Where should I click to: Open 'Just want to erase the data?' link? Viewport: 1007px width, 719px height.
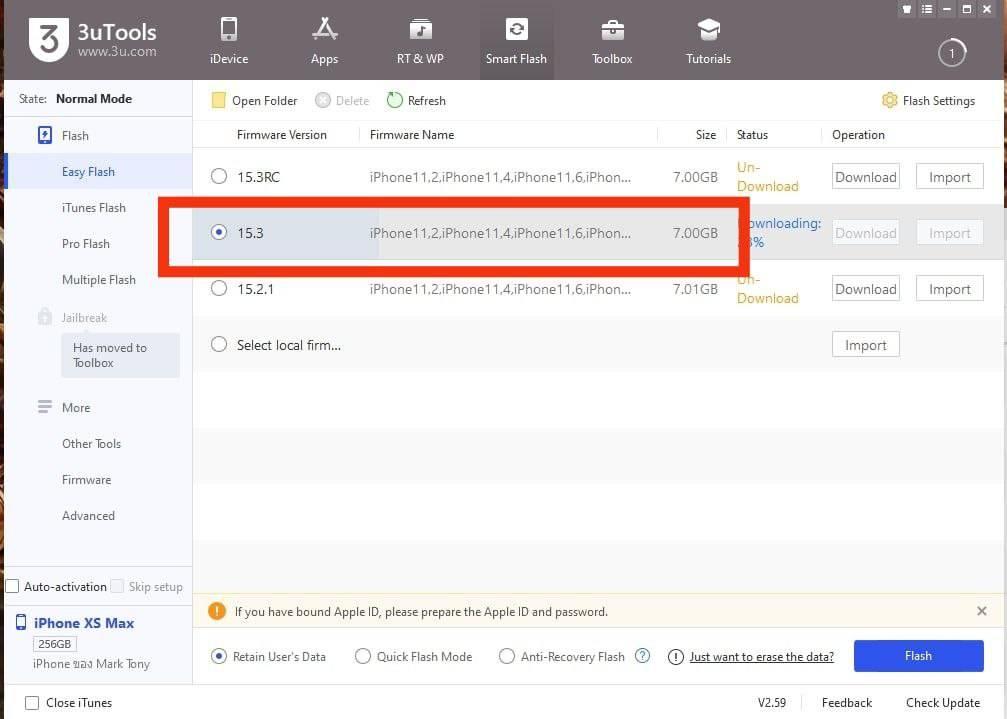[762, 657]
